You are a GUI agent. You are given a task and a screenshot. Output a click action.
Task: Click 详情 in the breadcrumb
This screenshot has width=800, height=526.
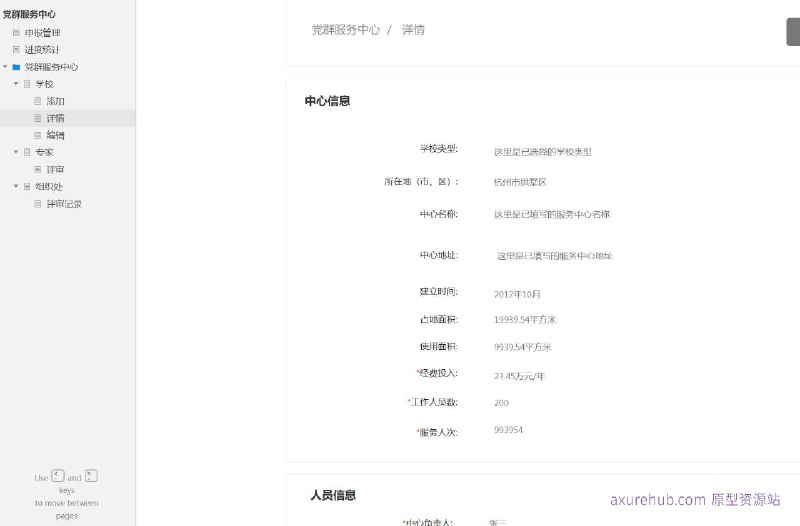tap(413, 30)
